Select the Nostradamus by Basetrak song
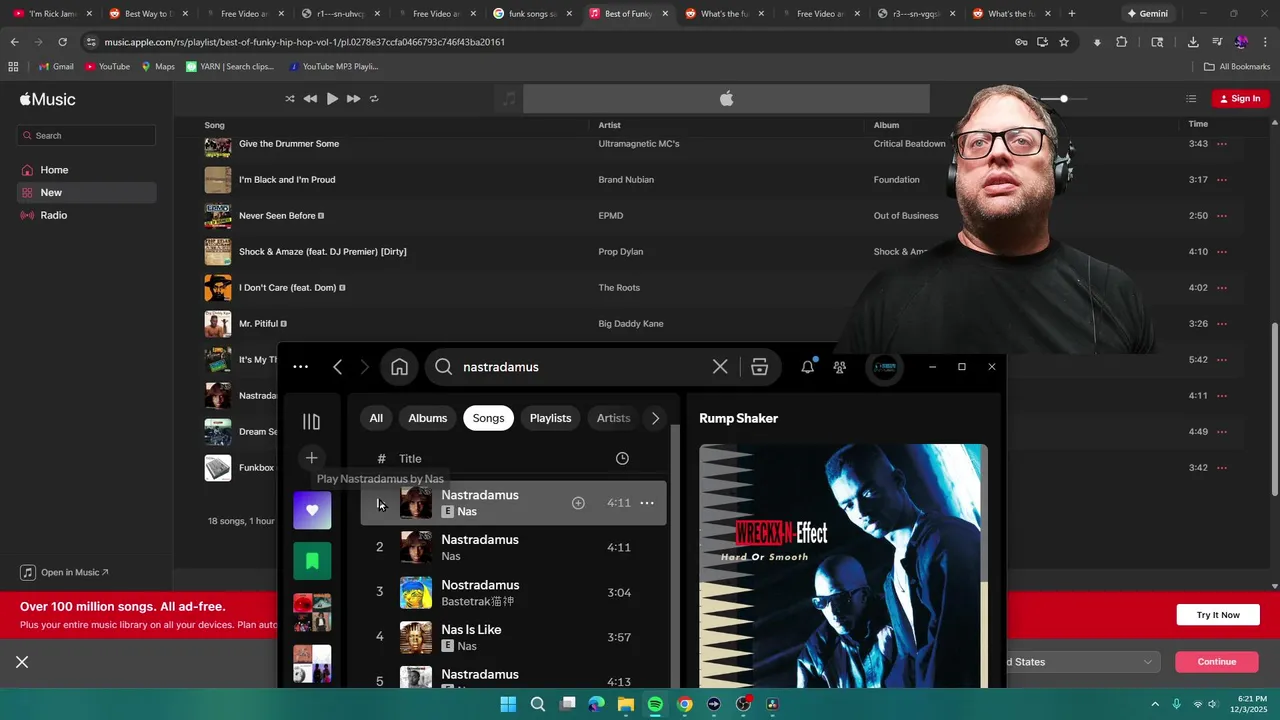 tap(514, 593)
